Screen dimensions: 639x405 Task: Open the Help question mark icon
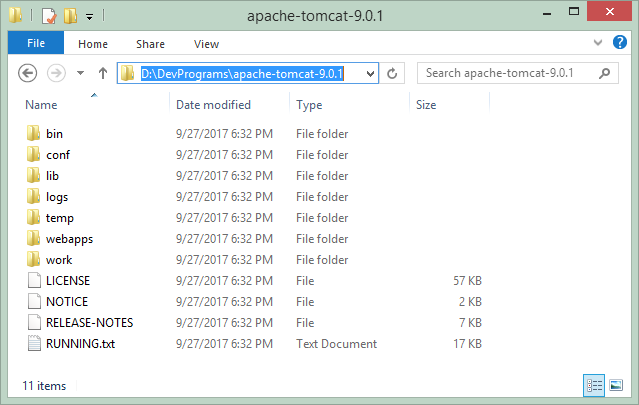(x=619, y=42)
